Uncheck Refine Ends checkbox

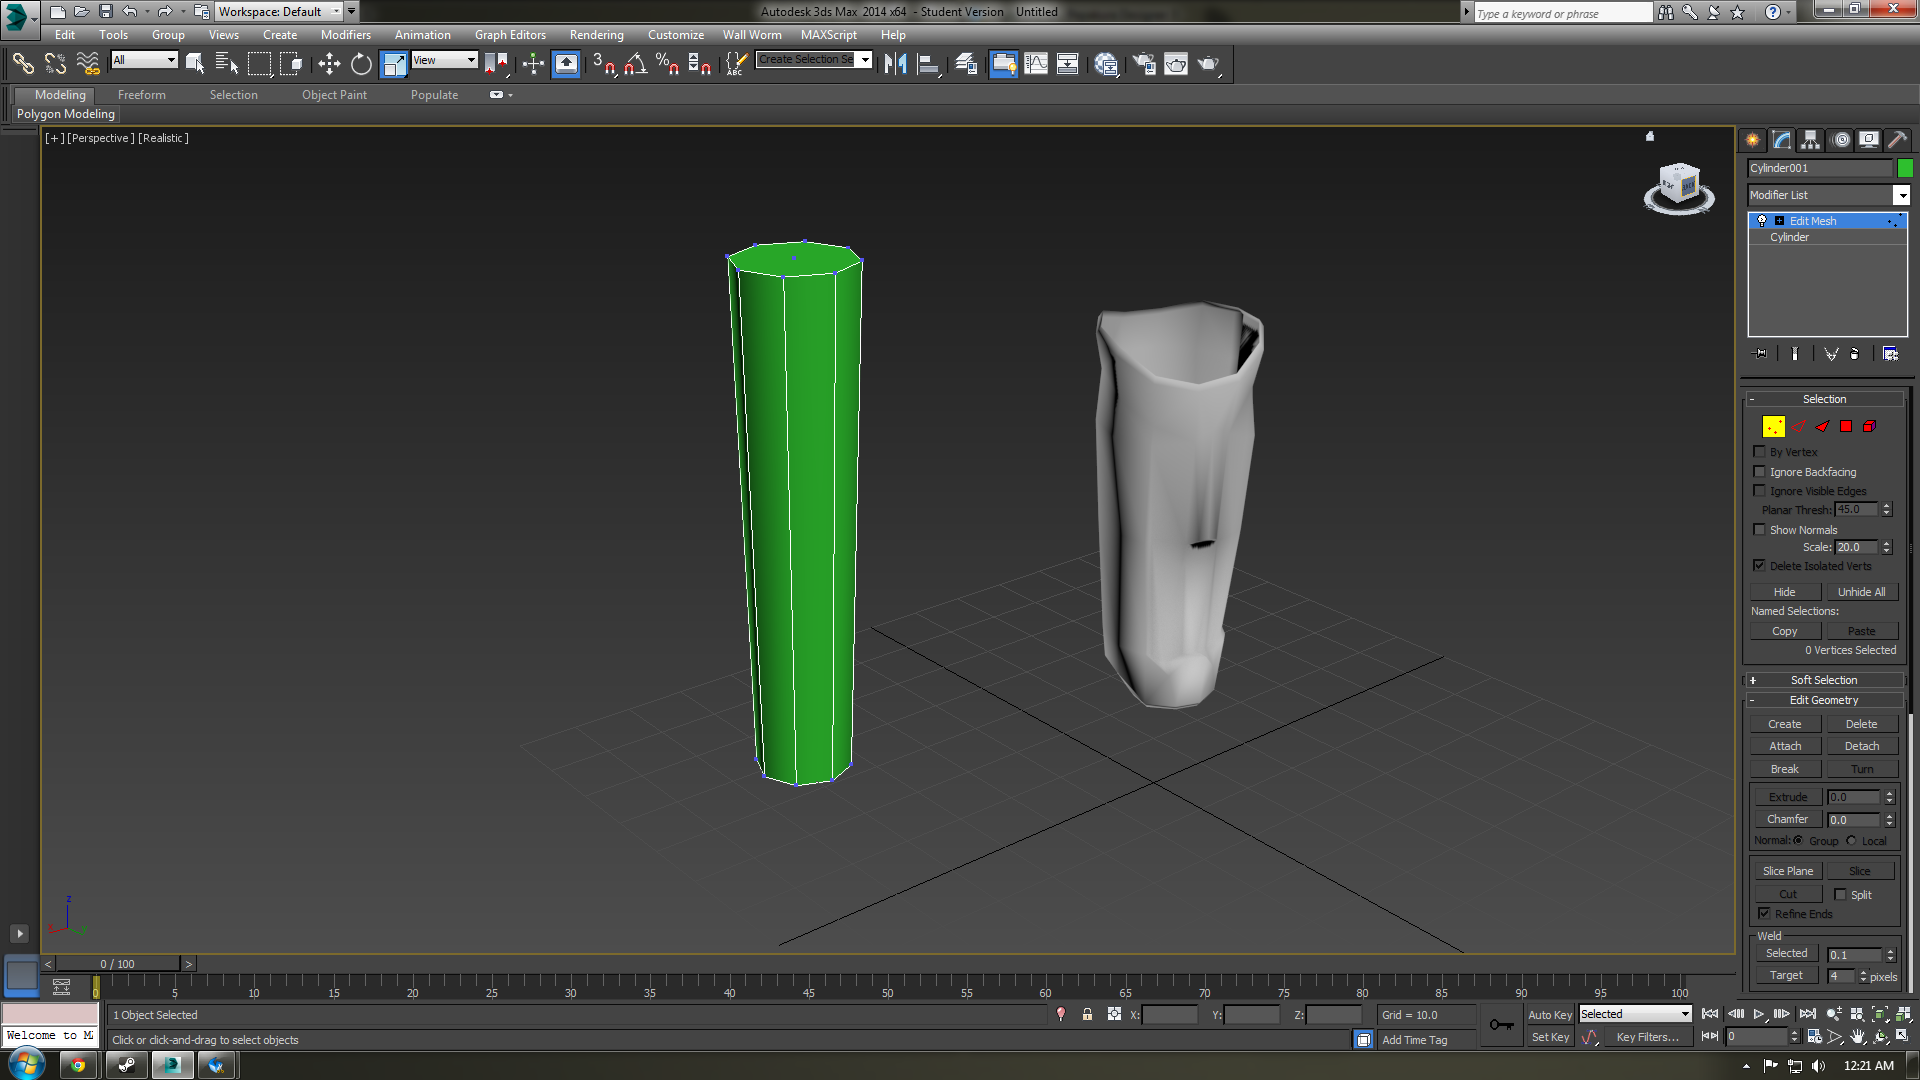1765,914
